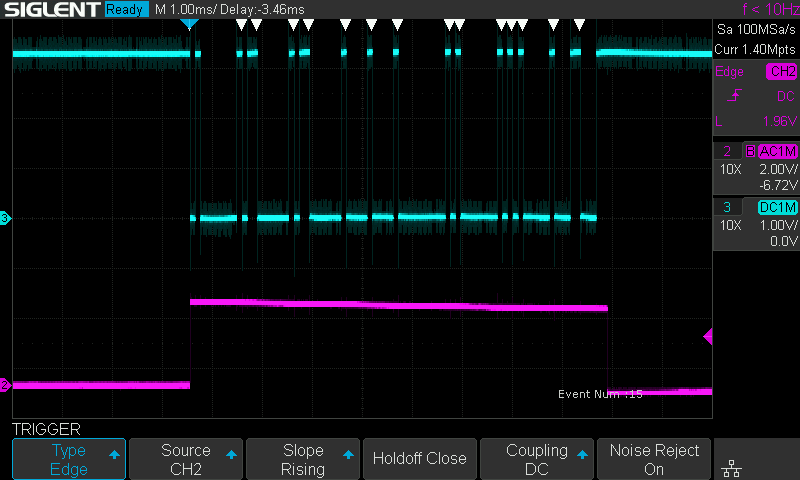Click the f < 10Hz frequency counter

tap(770, 9)
